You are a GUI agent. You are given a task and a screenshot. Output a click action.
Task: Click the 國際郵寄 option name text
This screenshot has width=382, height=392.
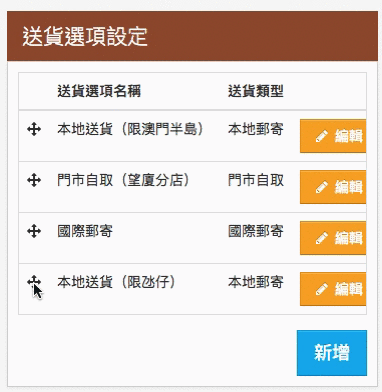pos(85,231)
